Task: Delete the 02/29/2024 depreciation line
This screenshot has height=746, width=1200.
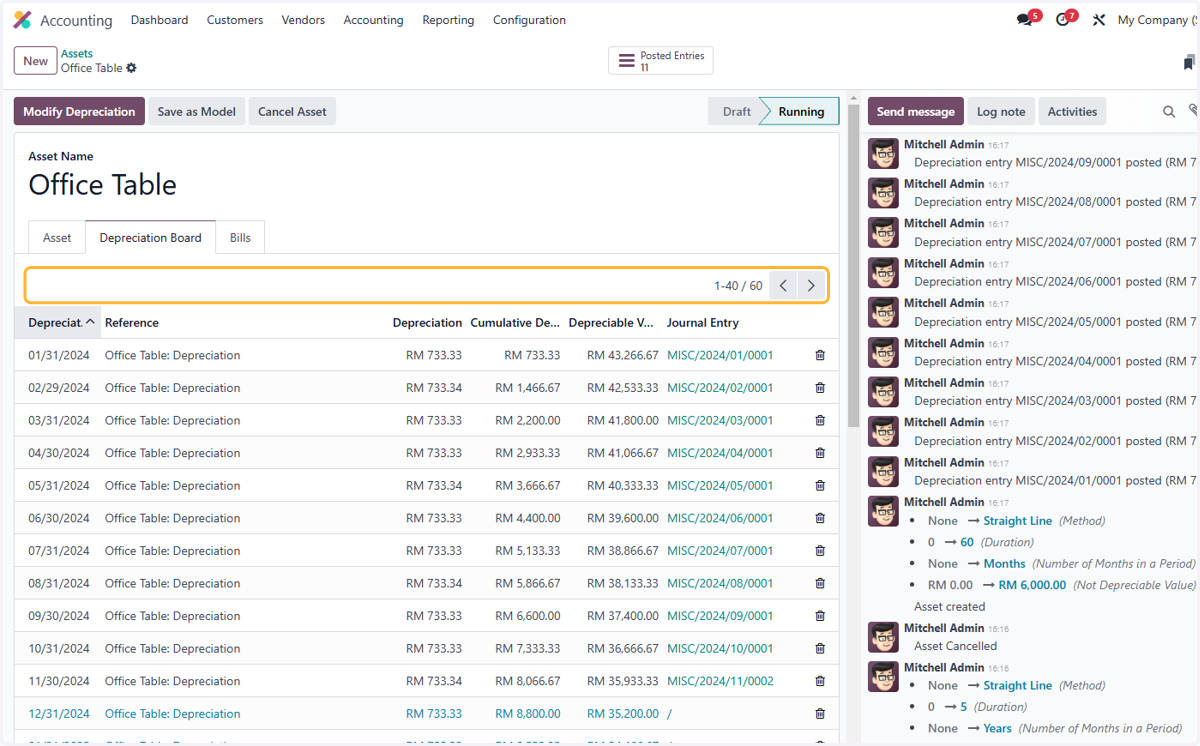Action: pos(820,388)
